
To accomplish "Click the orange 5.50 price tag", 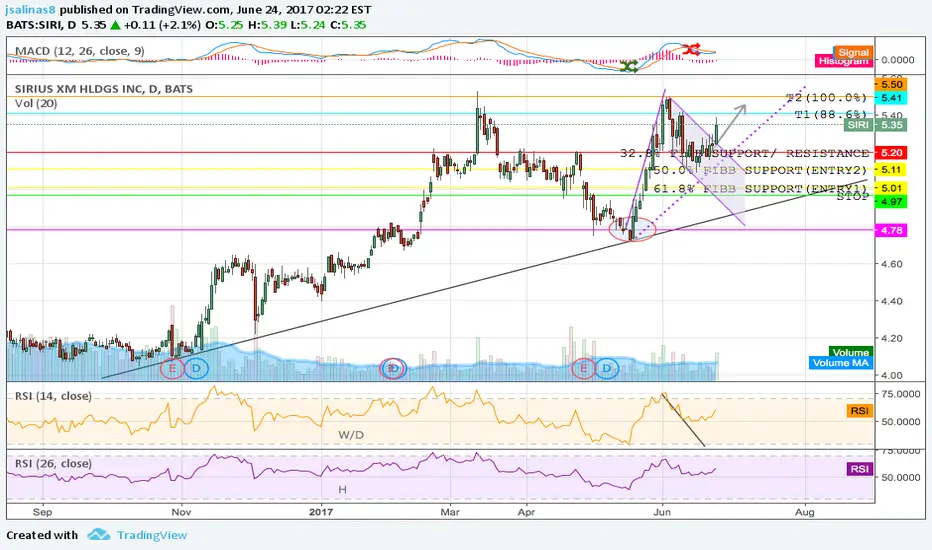I will click(x=890, y=85).
